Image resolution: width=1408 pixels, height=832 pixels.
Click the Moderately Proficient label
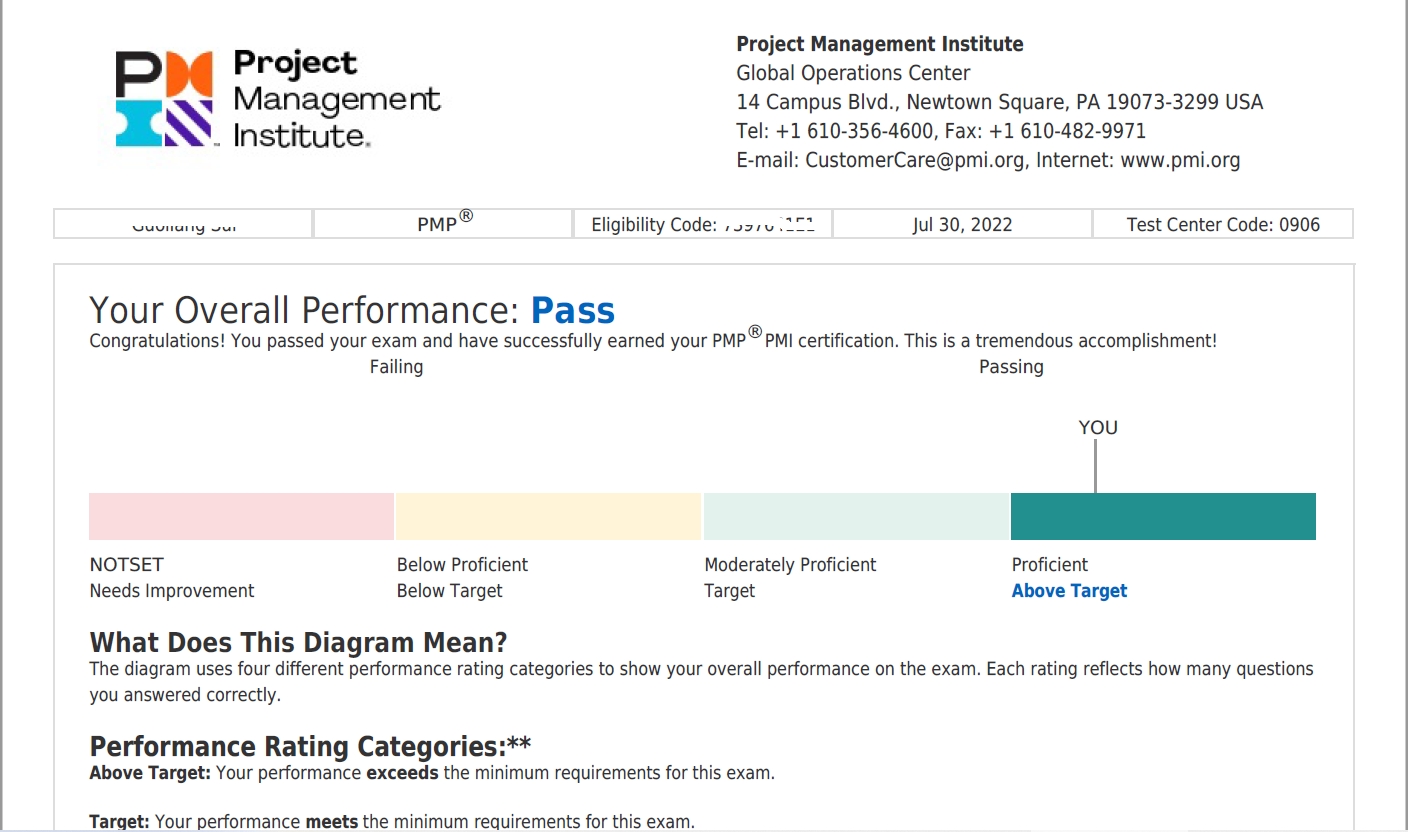[x=790, y=565]
